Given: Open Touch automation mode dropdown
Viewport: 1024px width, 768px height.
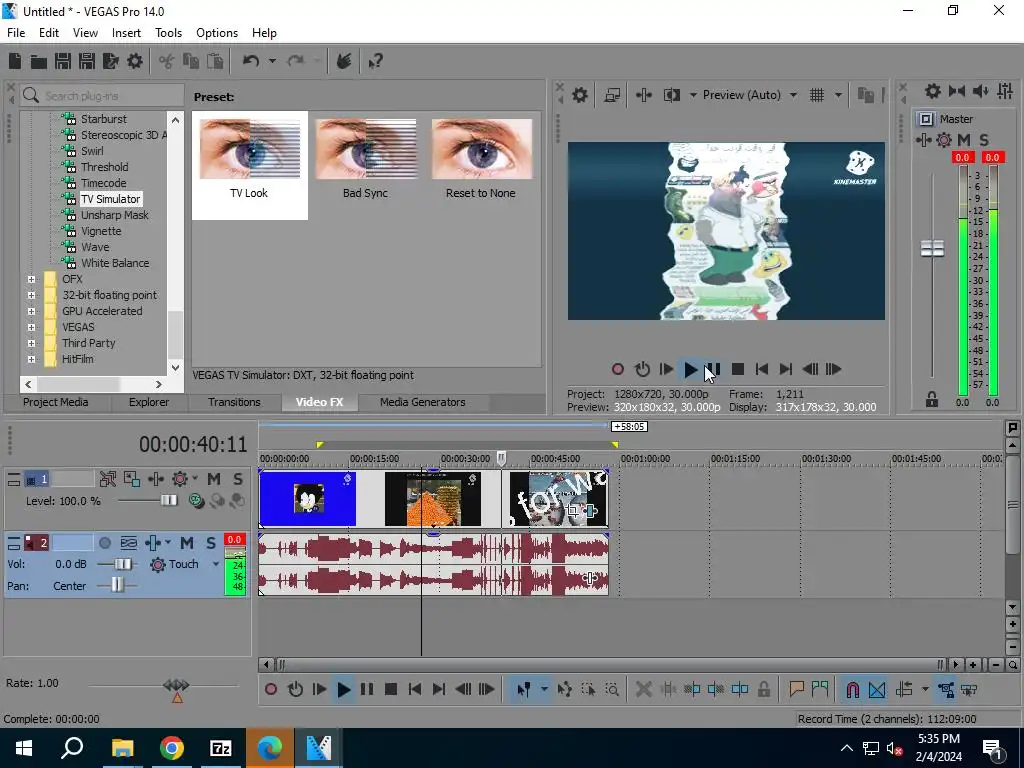Looking at the screenshot, I should [x=216, y=564].
